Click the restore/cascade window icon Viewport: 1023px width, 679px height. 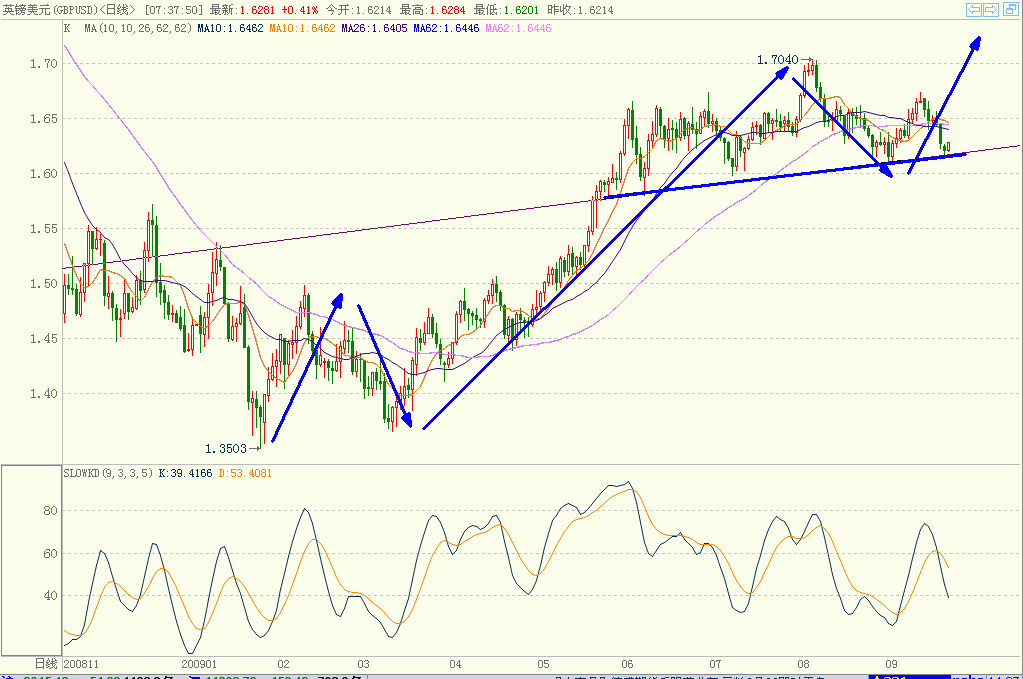[x=1010, y=10]
